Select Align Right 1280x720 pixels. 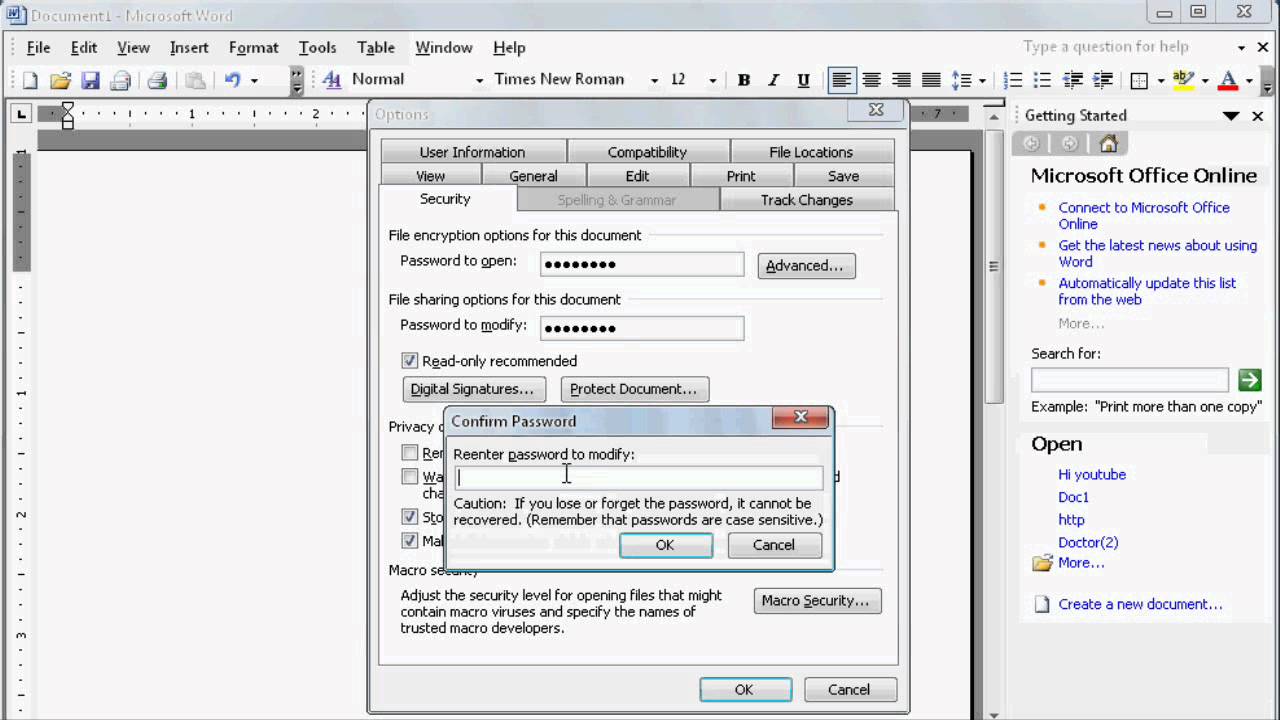pyautogui.click(x=901, y=80)
